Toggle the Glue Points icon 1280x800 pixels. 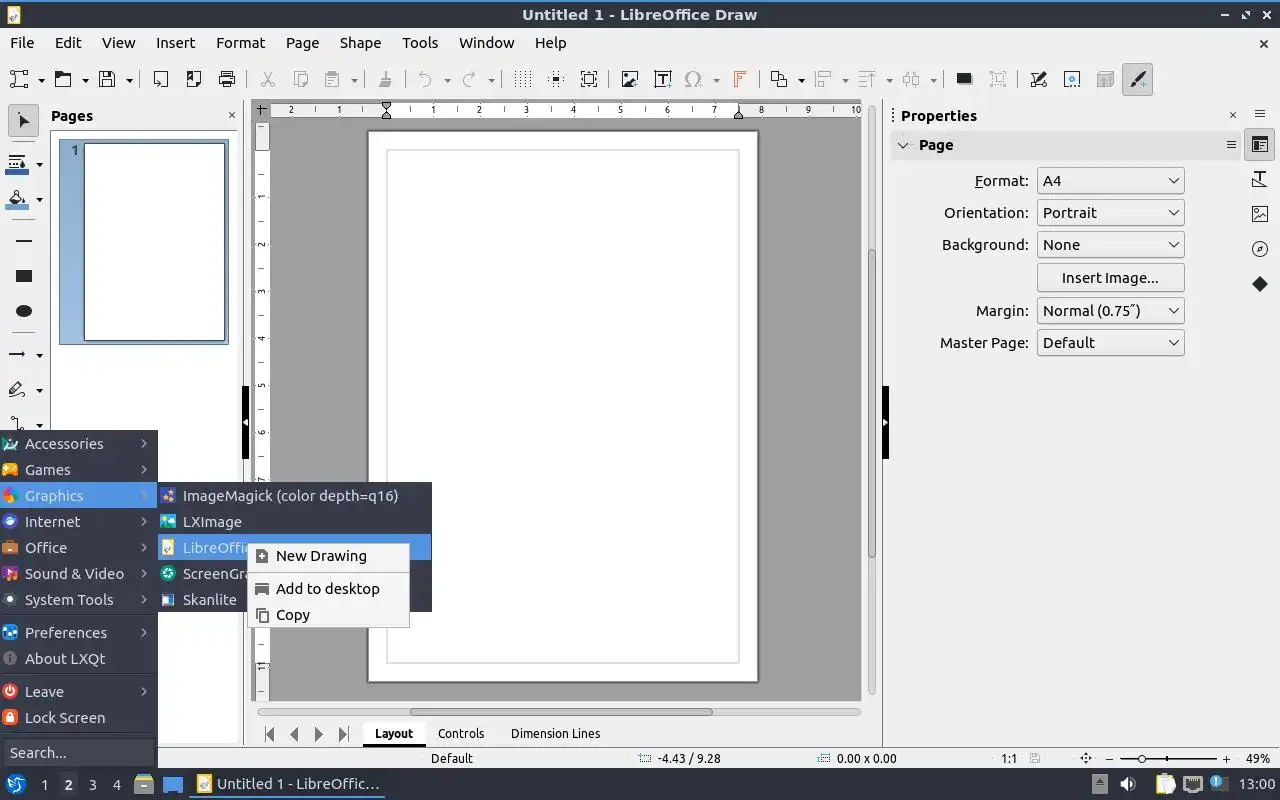[1071, 79]
